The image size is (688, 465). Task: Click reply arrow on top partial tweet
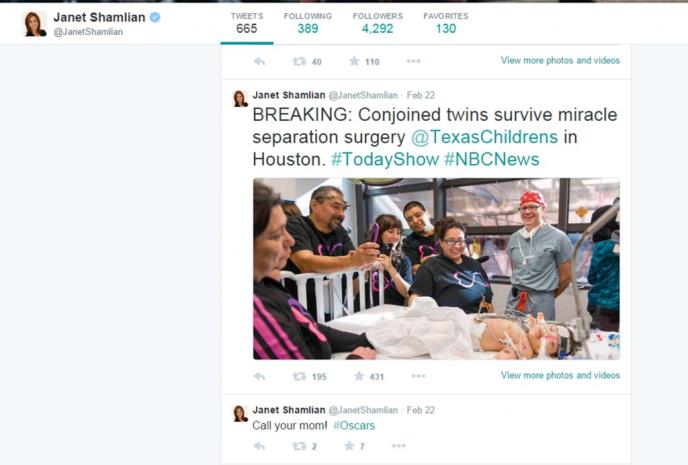click(x=259, y=61)
